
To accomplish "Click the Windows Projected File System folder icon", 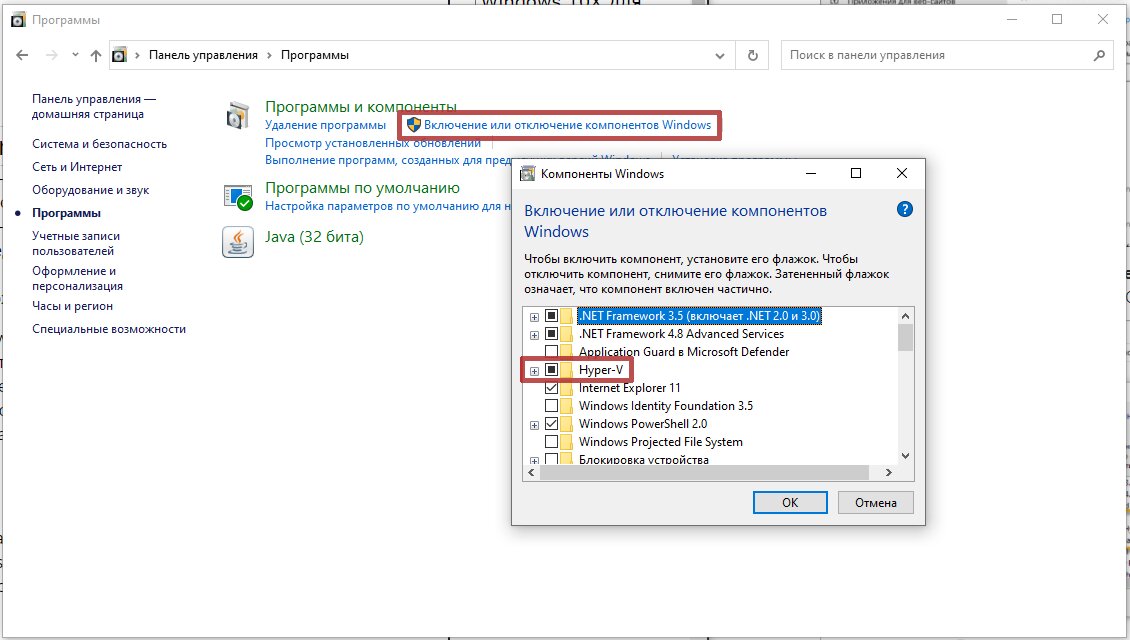I will 566,442.
